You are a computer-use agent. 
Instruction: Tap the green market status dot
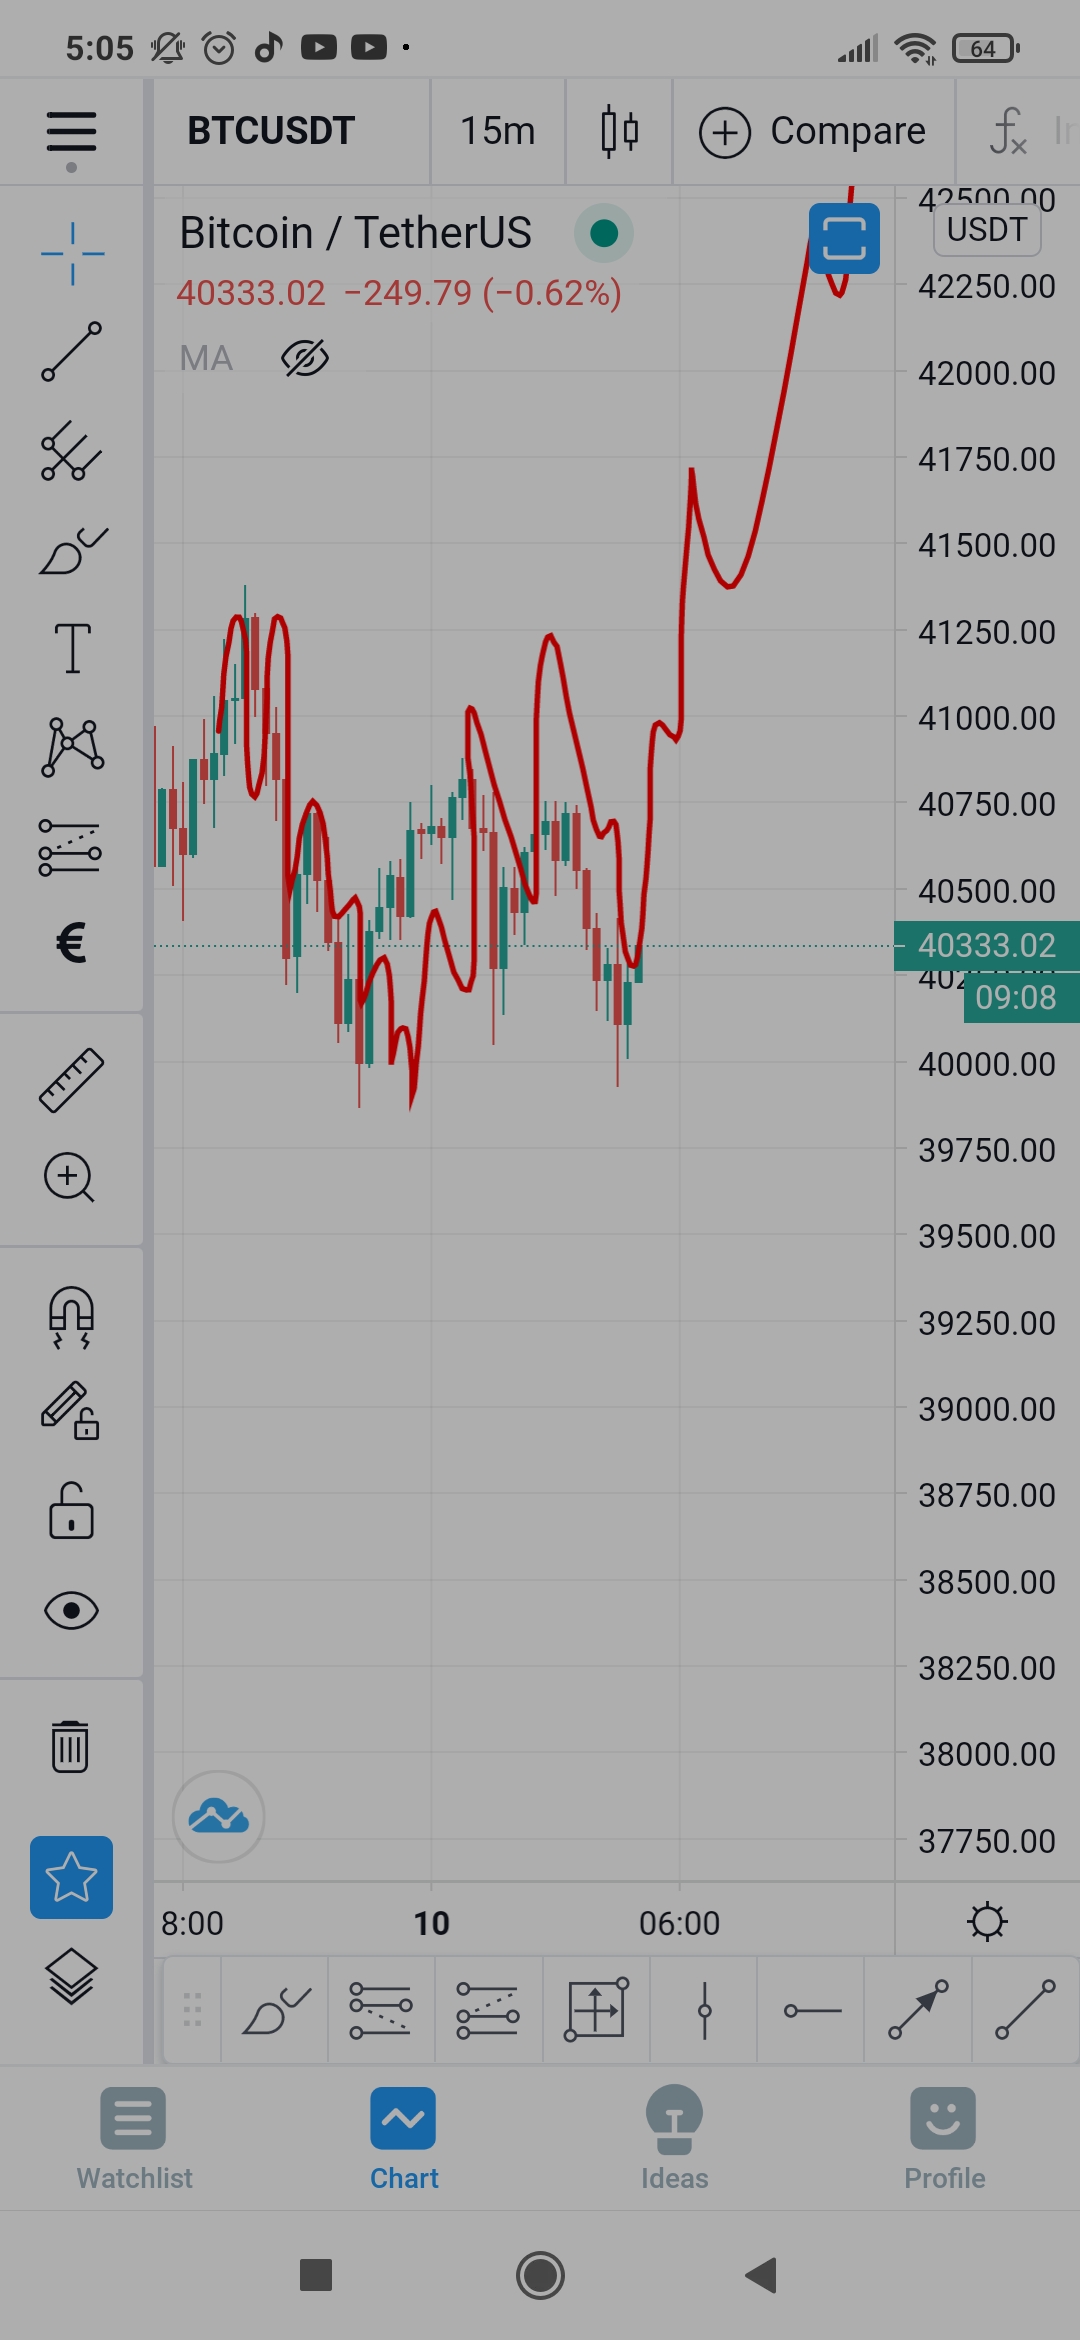[x=603, y=233]
